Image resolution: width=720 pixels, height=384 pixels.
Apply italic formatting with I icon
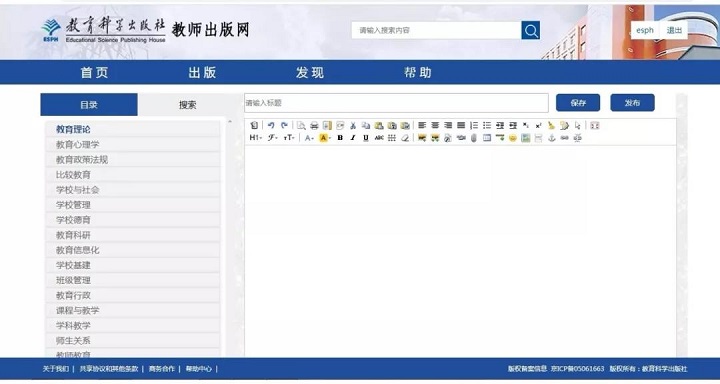[x=353, y=138]
